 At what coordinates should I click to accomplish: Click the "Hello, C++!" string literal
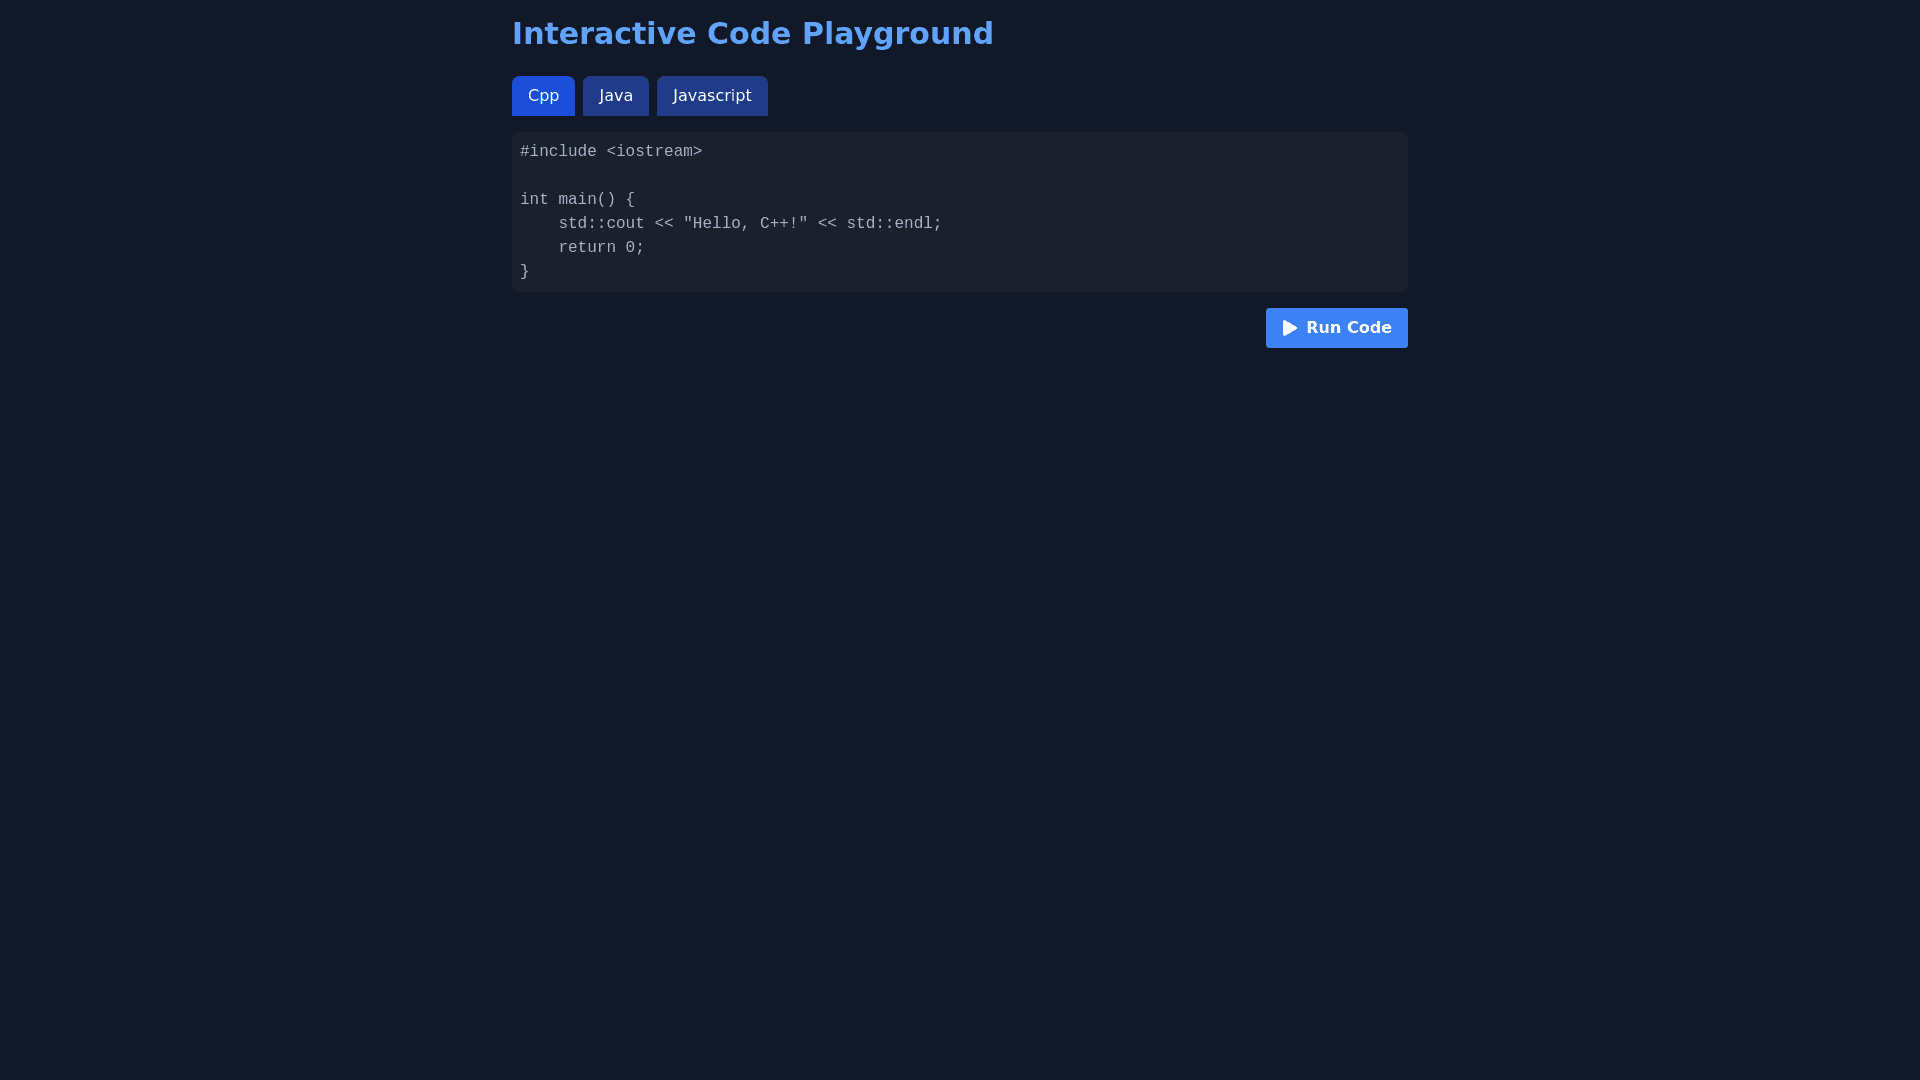(745, 224)
